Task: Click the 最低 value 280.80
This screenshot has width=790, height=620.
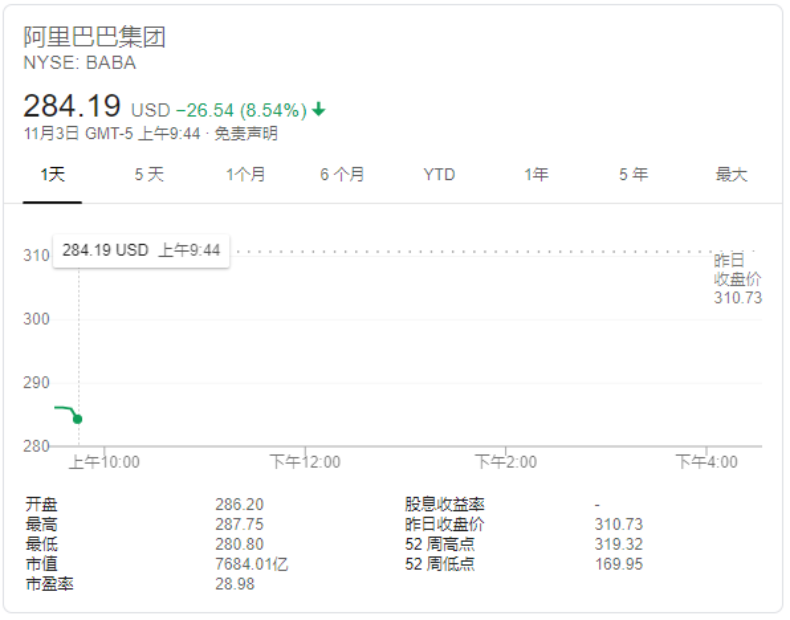Action: 239,544
